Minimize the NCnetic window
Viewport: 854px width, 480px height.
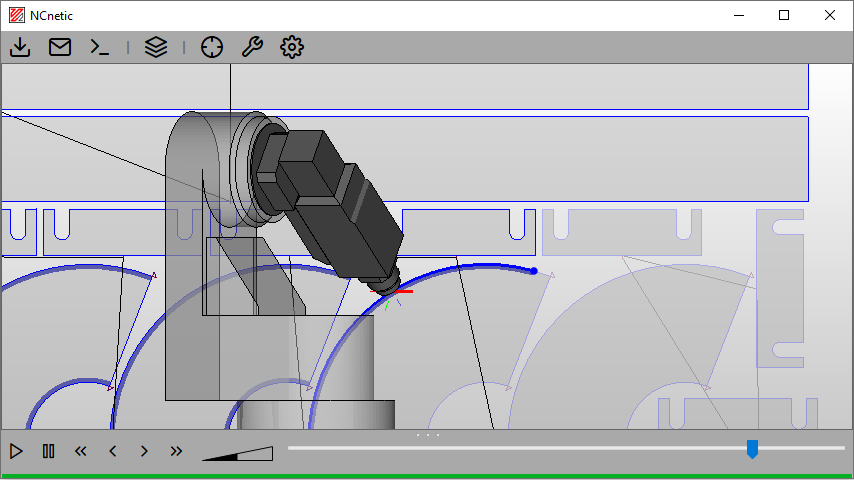pos(739,15)
